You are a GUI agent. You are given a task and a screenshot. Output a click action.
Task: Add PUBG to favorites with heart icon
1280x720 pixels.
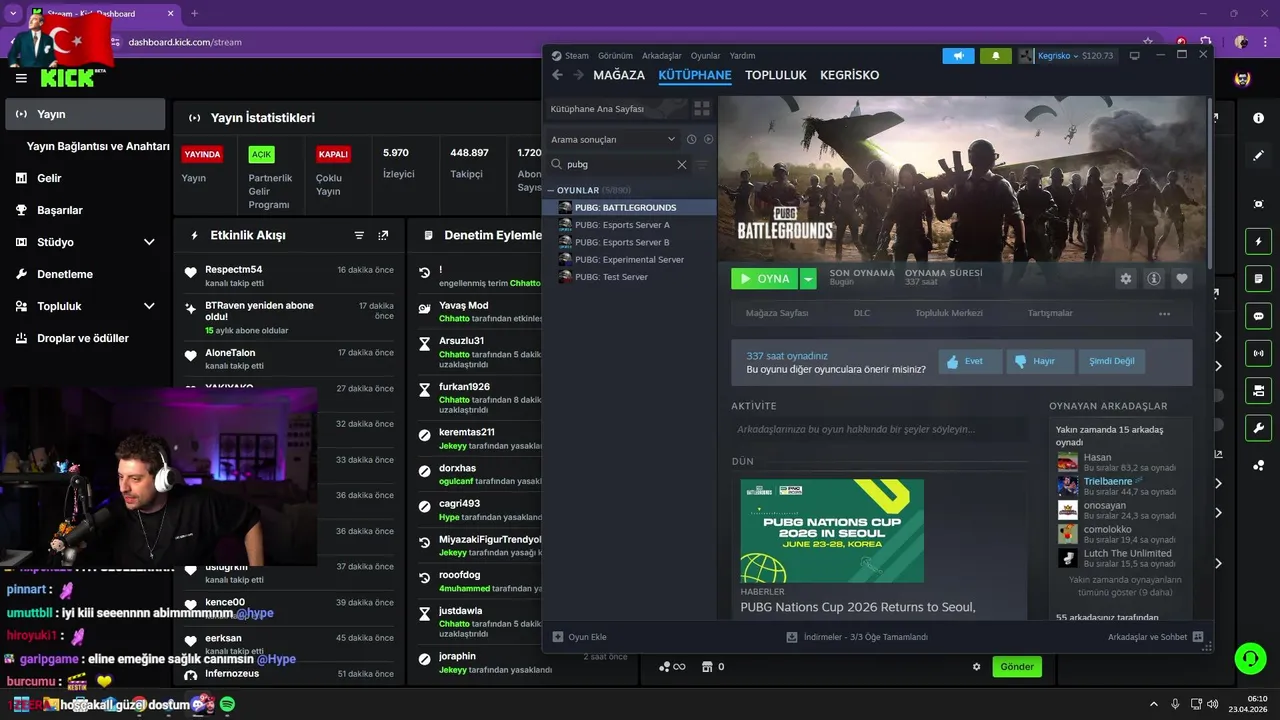coord(1181,279)
